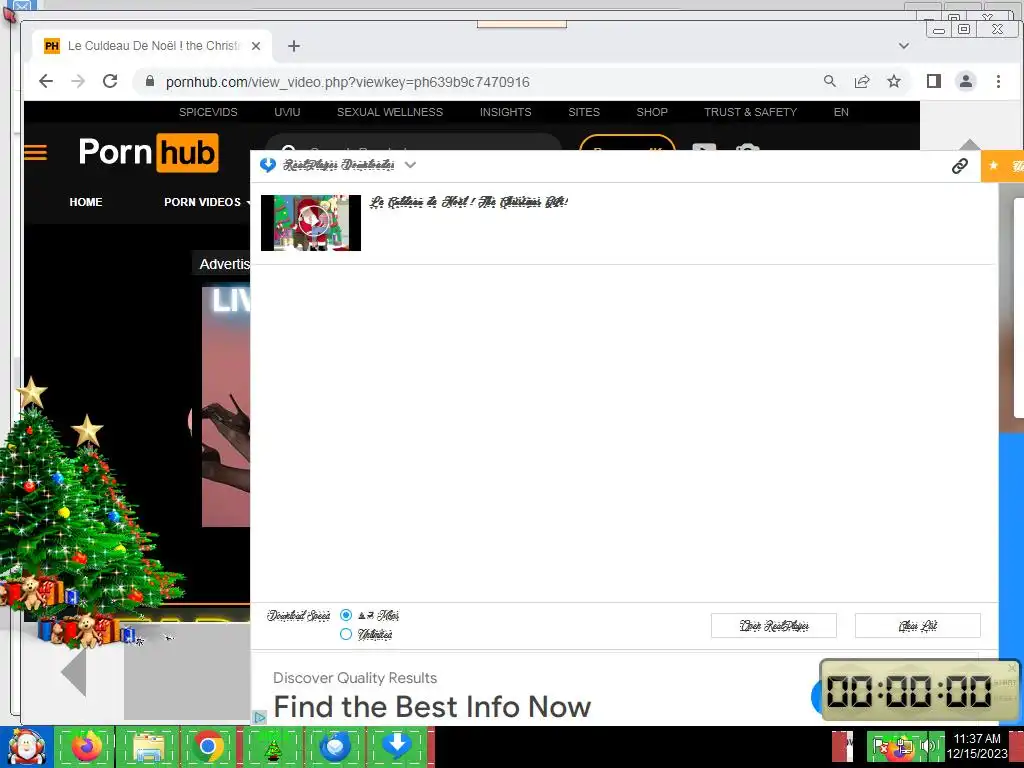
Task: Click the Open RealPlayer button
Action: [x=774, y=626]
